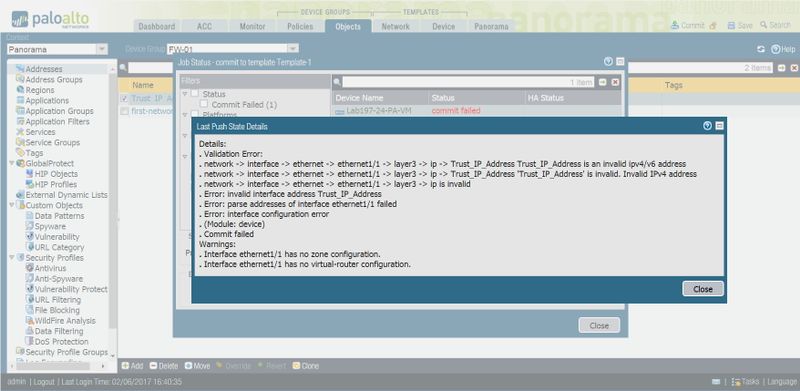800x391 pixels.
Task: Click the Commit icon in top bar
Action: tap(675, 25)
